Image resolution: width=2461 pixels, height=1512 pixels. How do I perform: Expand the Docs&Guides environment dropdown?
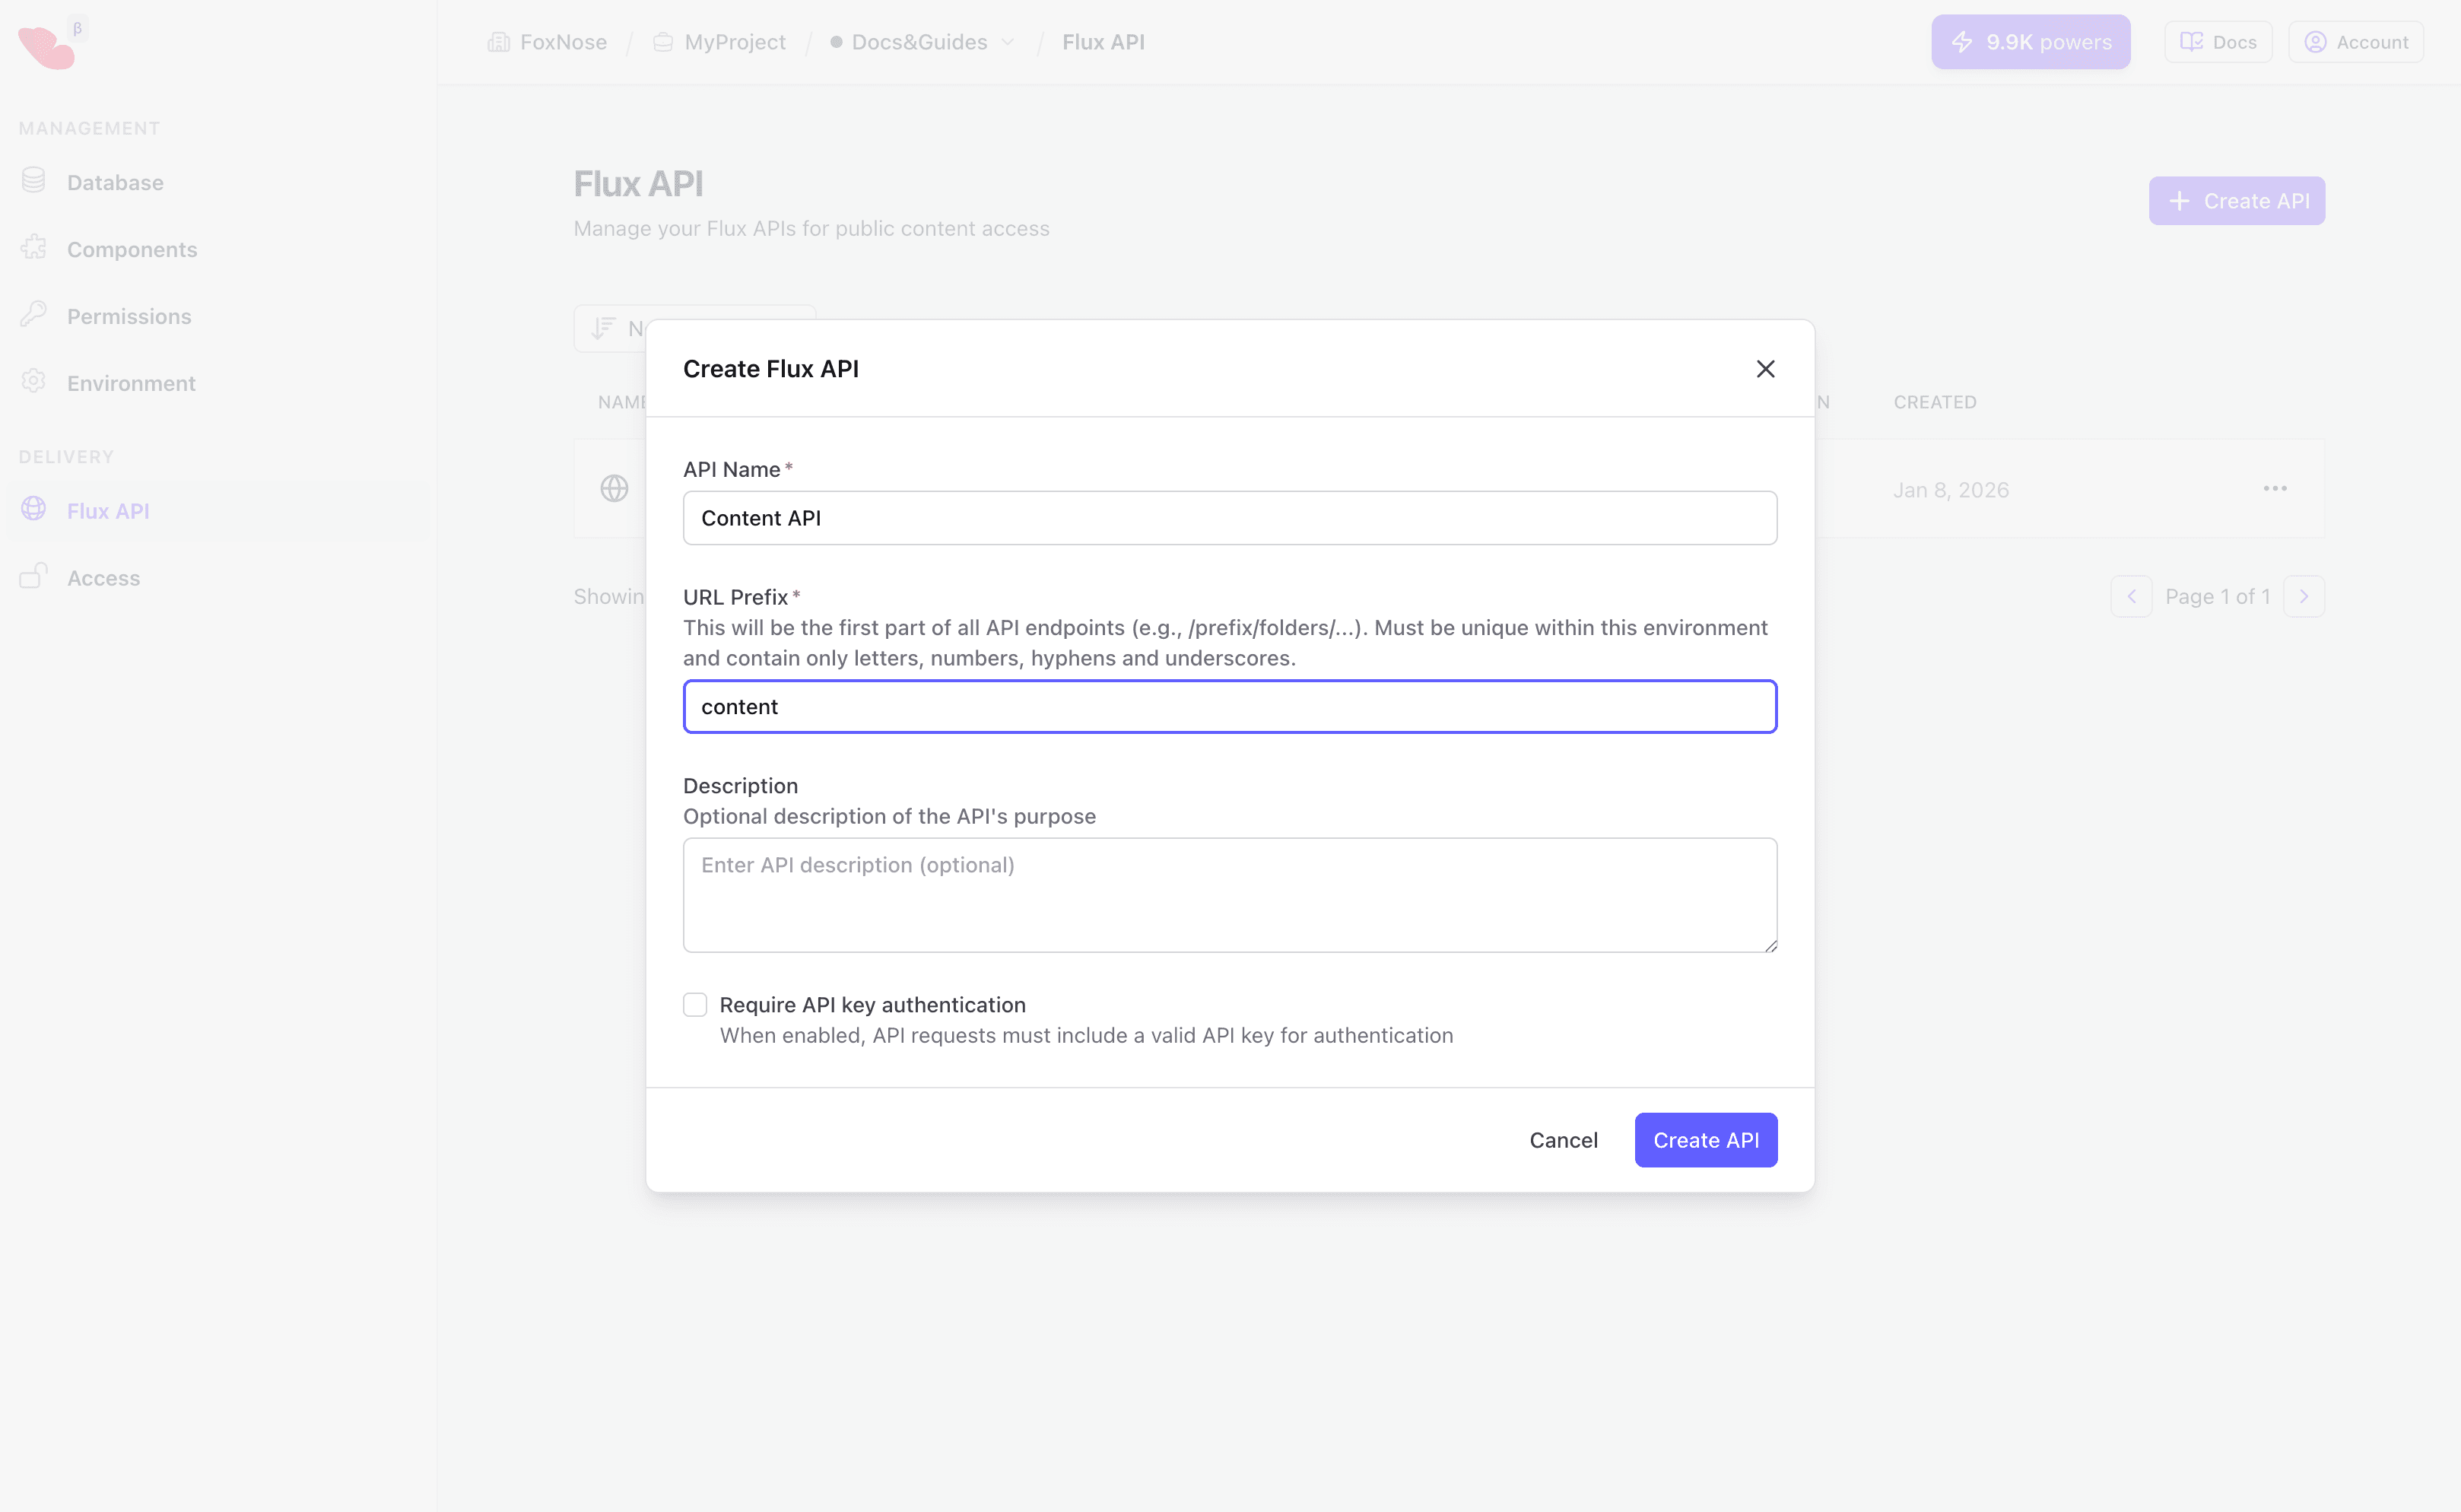[x=1008, y=42]
